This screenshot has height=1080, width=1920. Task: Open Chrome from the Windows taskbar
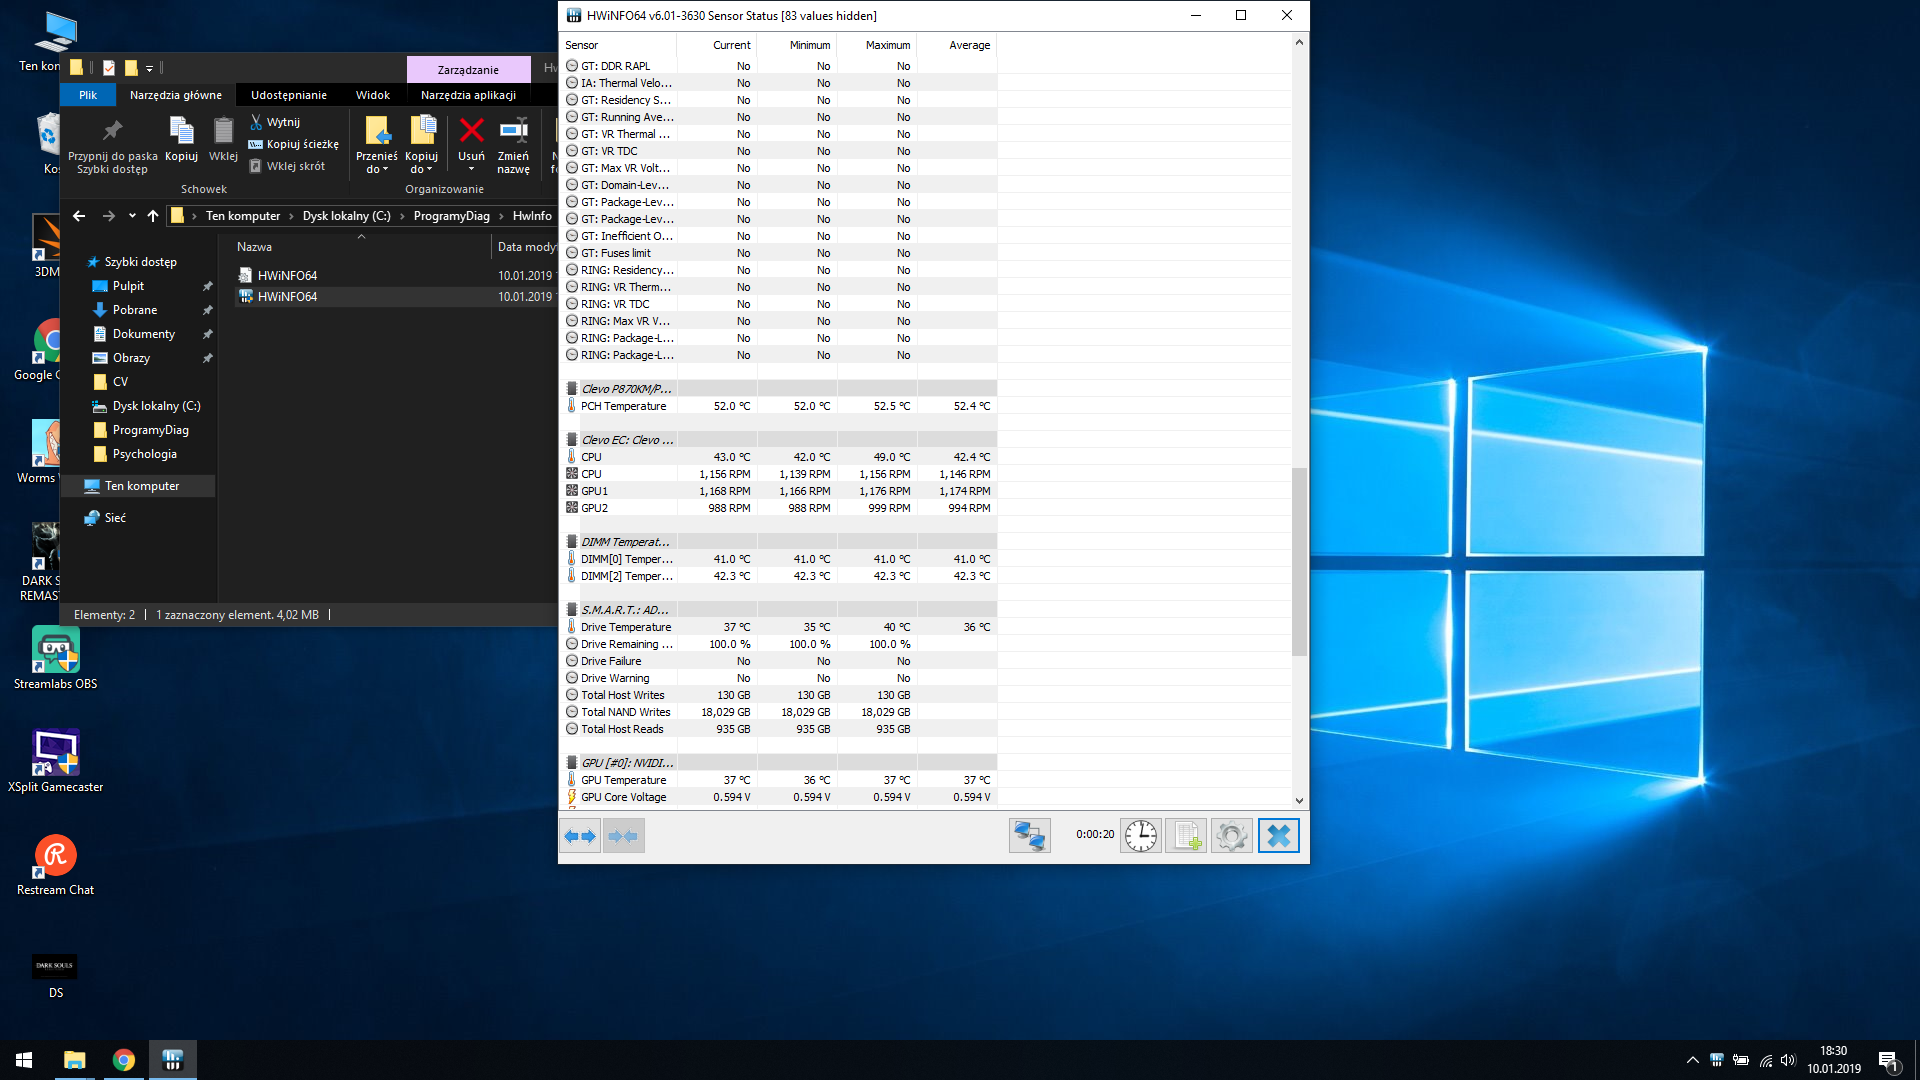[x=124, y=1060]
